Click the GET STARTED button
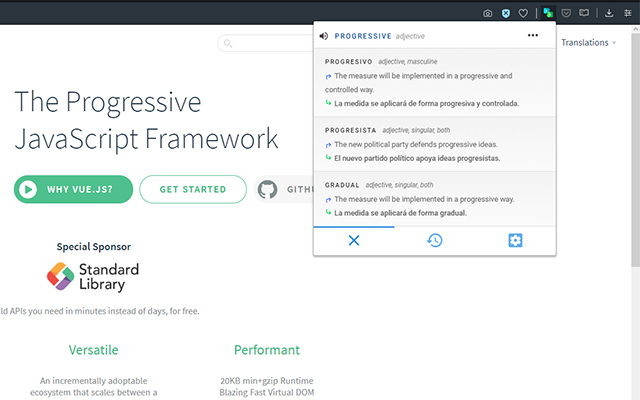The width and height of the screenshot is (640, 400). pos(193,189)
